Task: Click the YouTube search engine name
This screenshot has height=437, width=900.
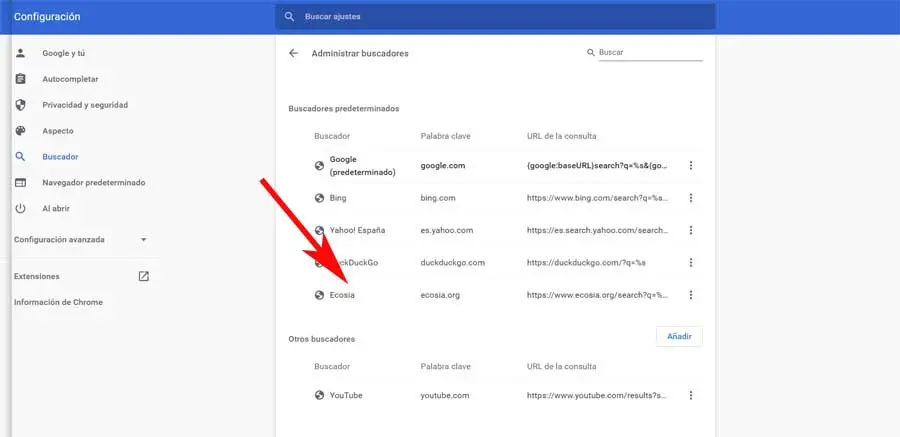Action: tap(346, 395)
